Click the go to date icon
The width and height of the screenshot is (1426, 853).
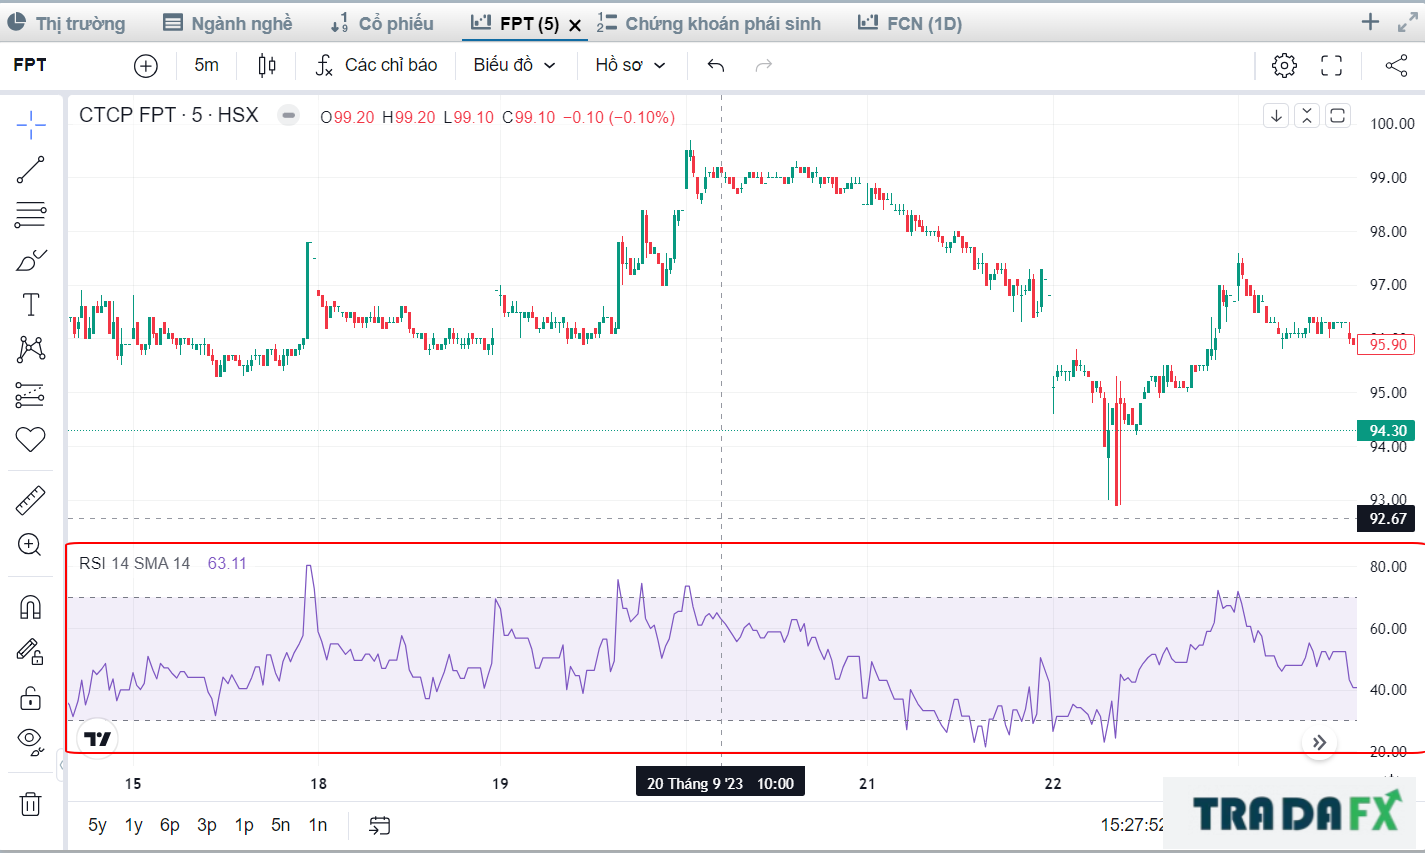click(x=380, y=825)
